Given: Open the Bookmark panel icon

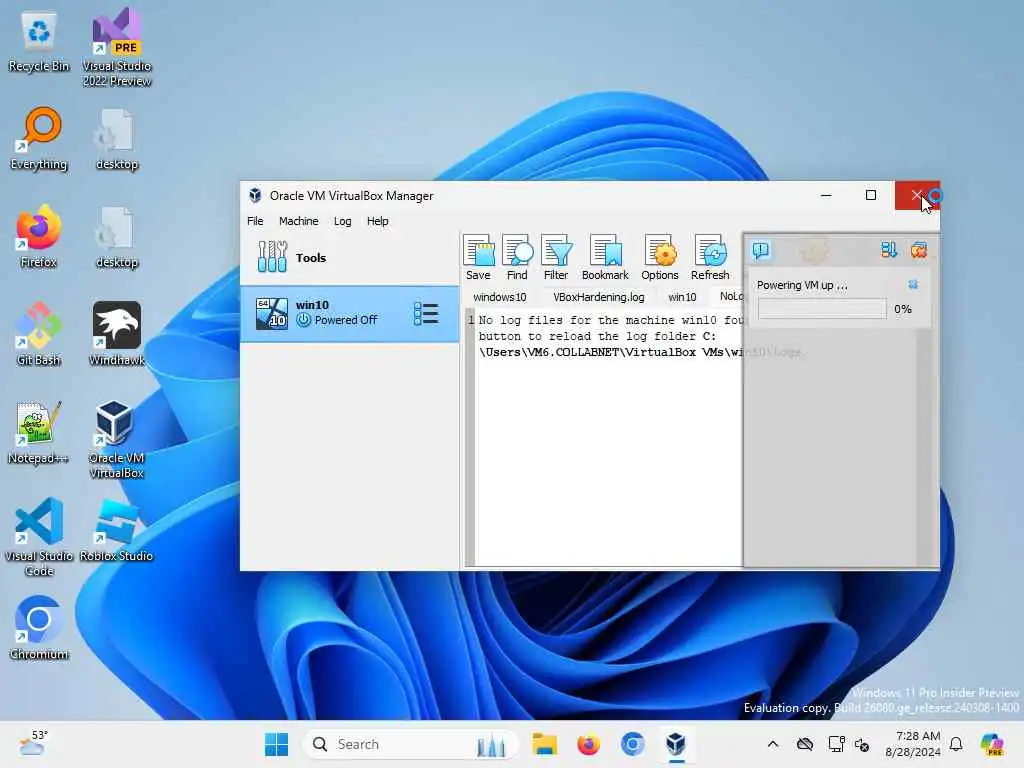Looking at the screenshot, I should tap(605, 258).
